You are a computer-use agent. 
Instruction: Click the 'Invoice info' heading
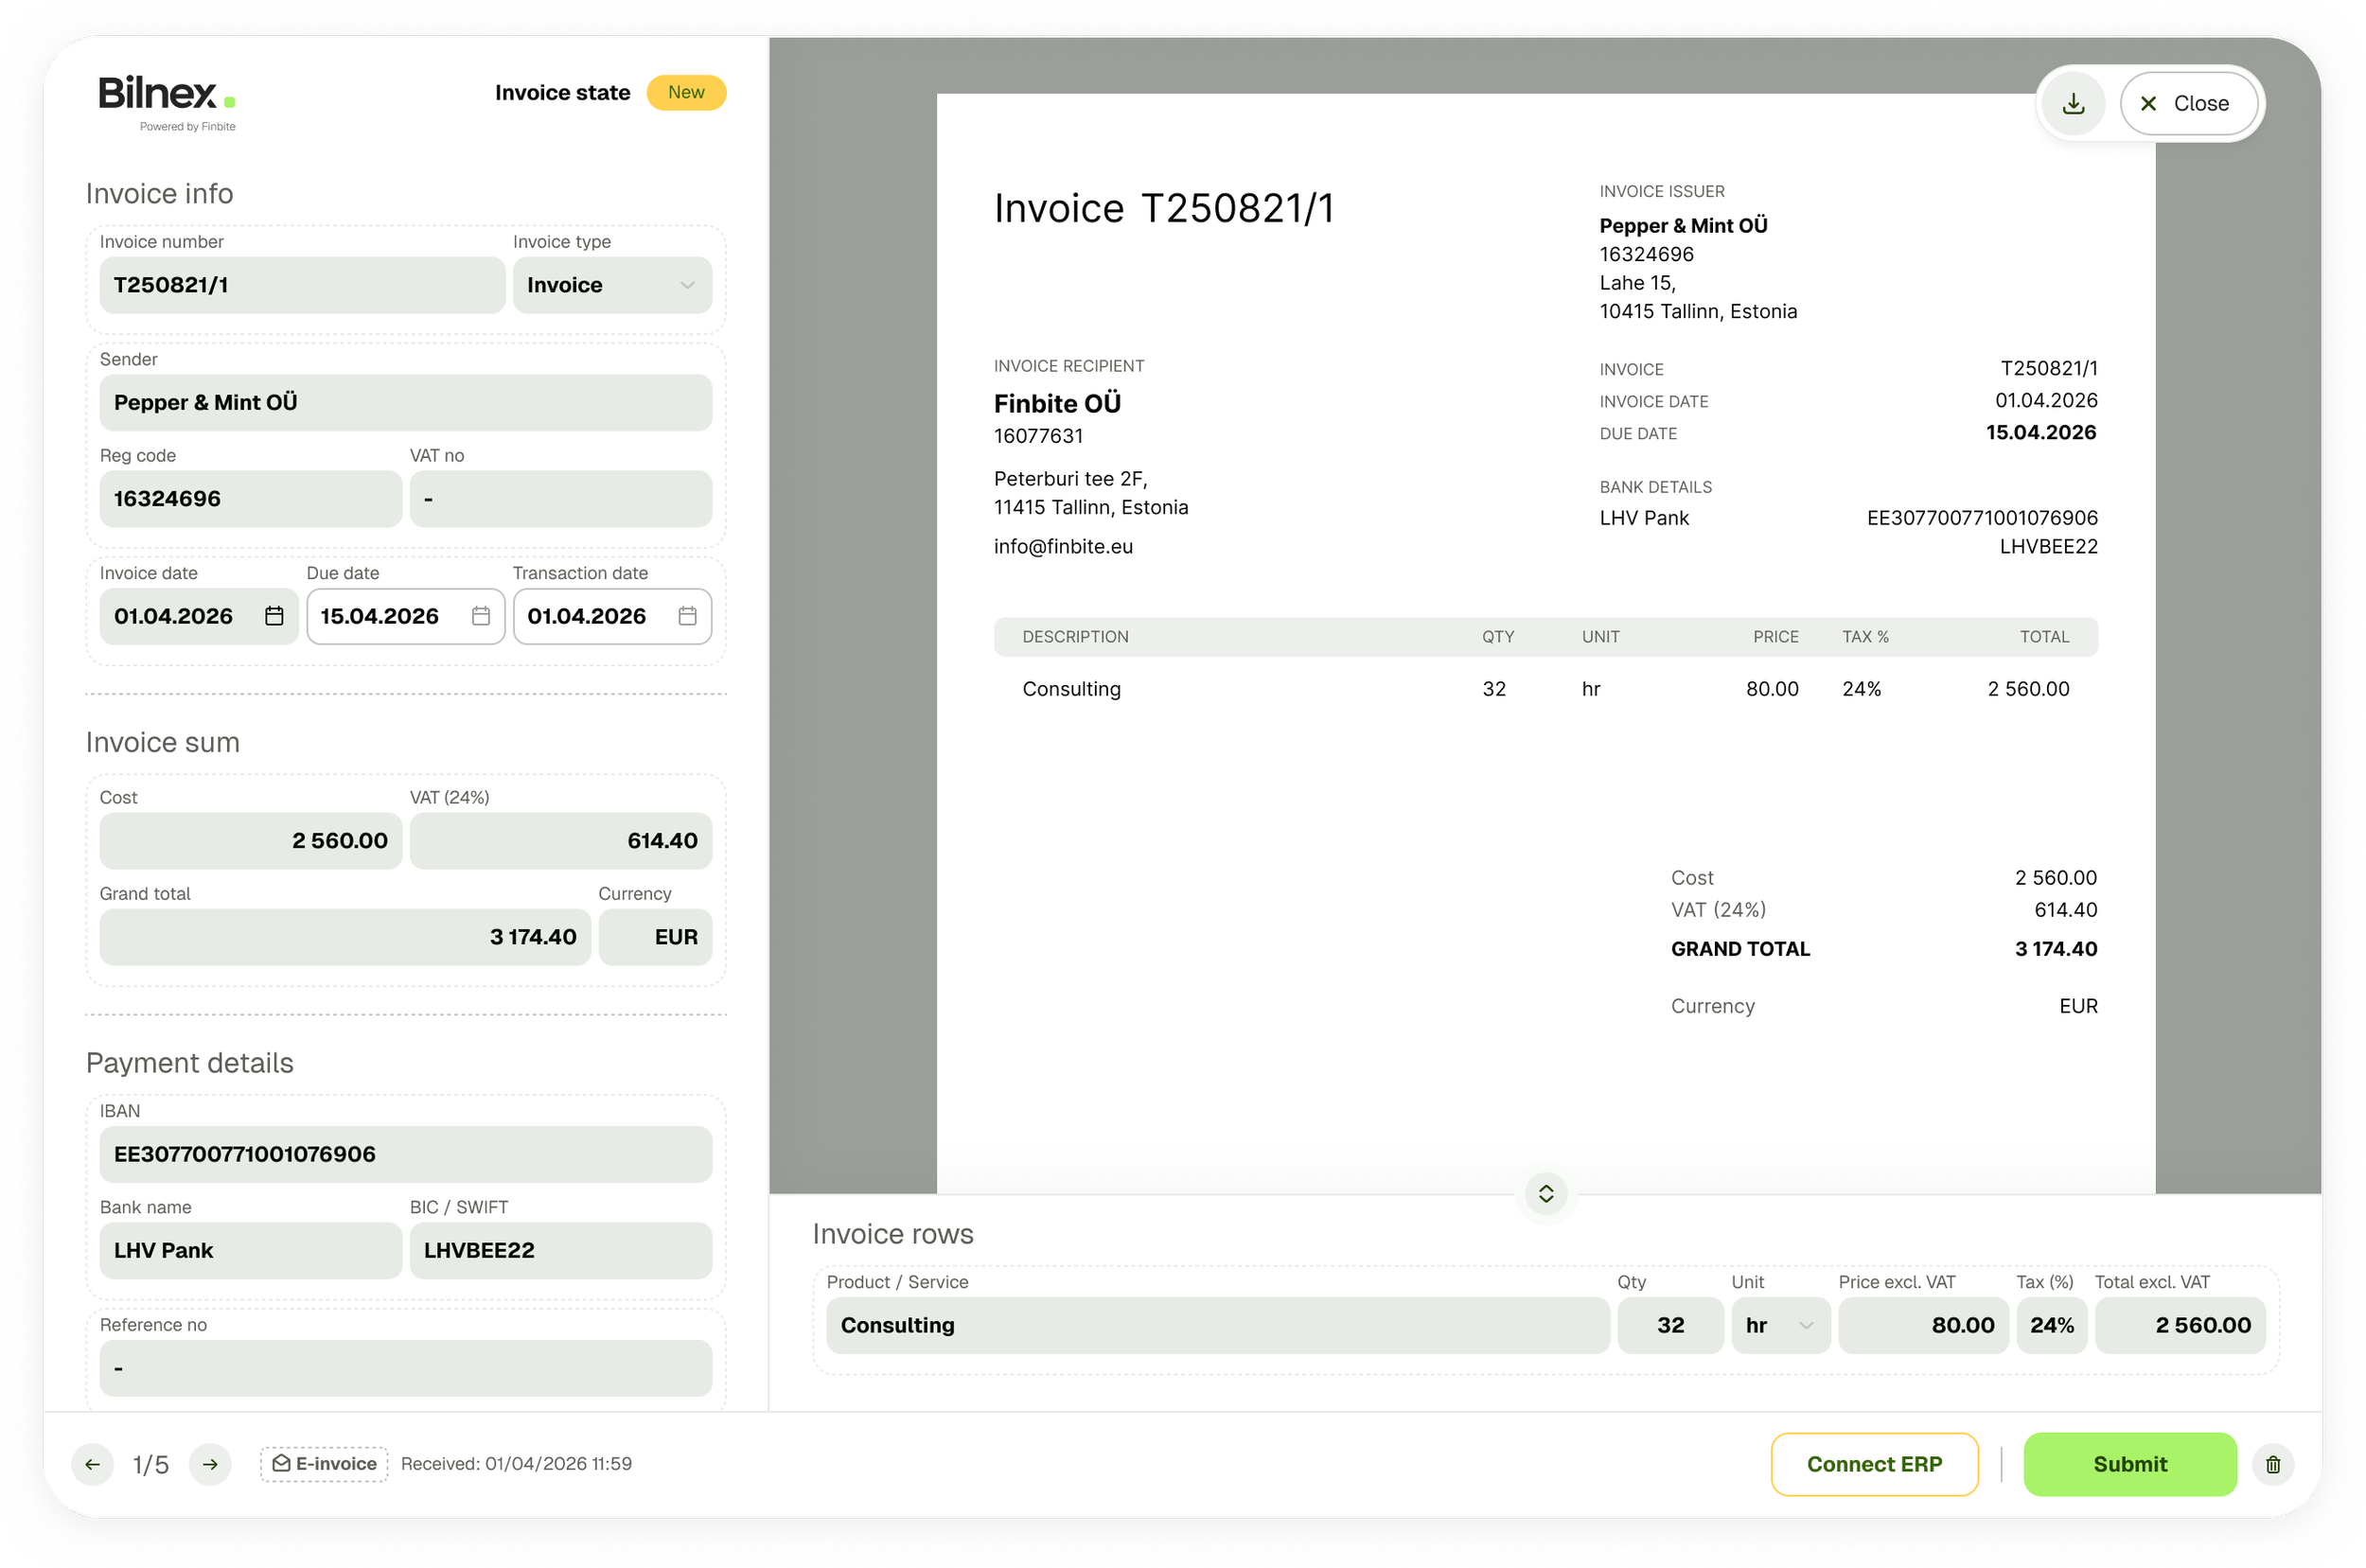pyautogui.click(x=160, y=194)
